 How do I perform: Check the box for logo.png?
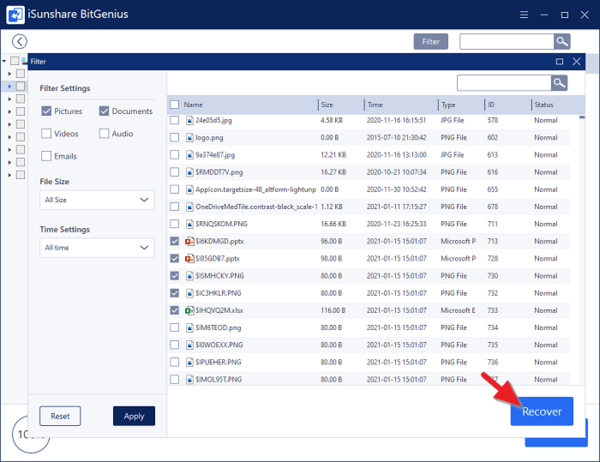(174, 137)
